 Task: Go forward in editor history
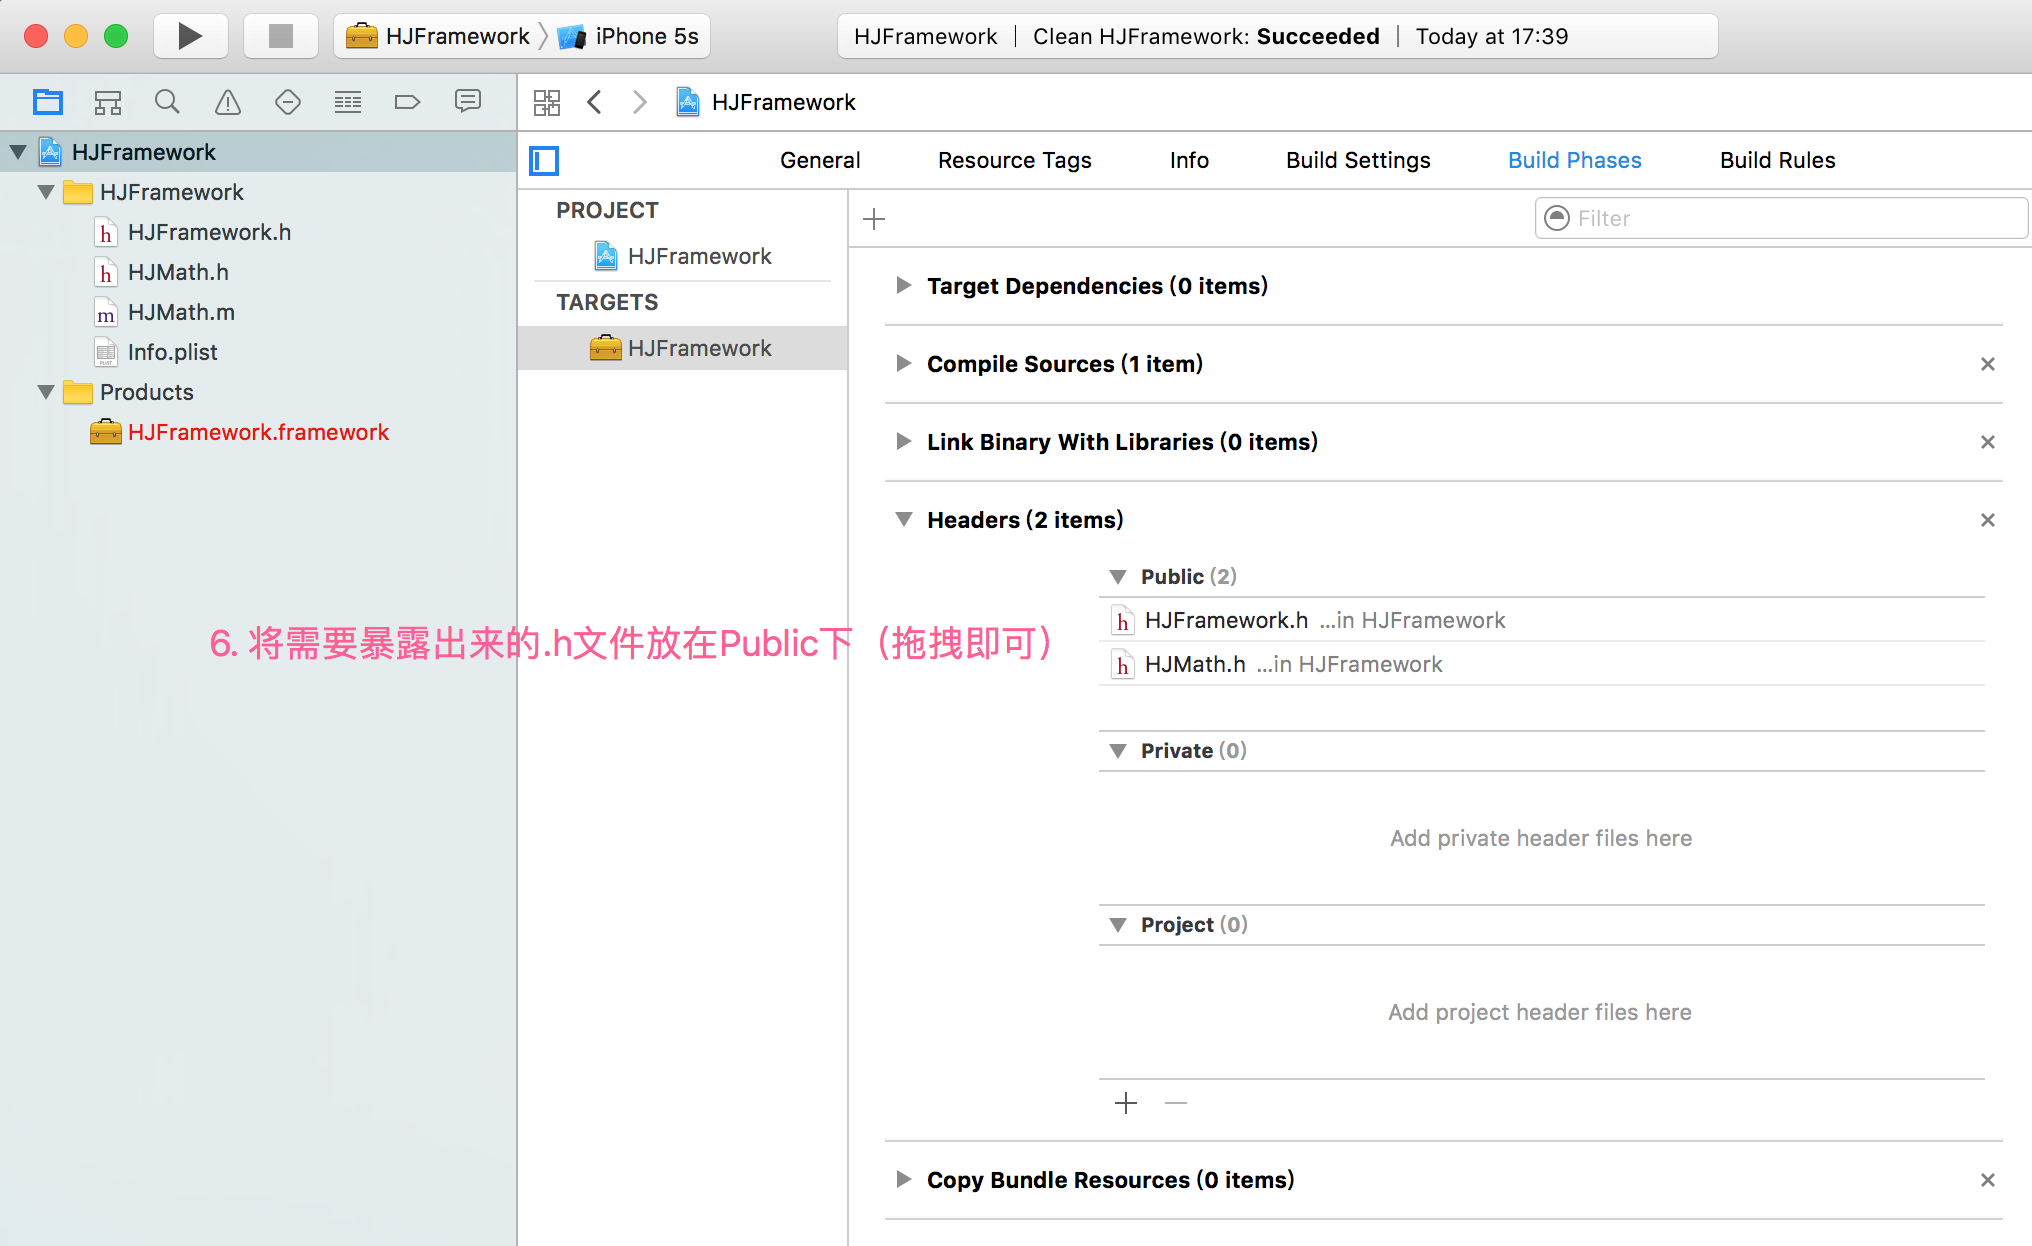(640, 102)
